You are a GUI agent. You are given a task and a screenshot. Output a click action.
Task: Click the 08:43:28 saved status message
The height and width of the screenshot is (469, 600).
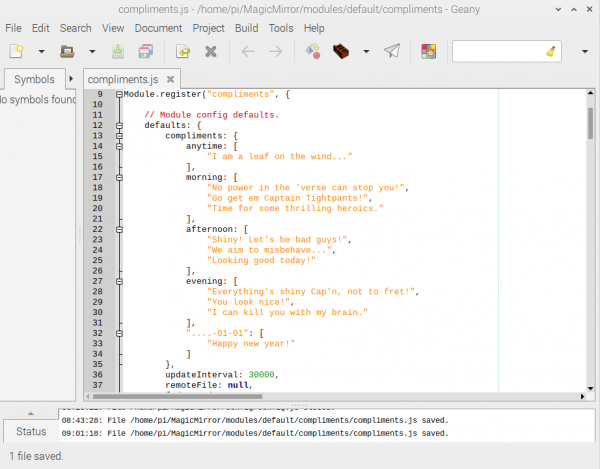[255, 420]
